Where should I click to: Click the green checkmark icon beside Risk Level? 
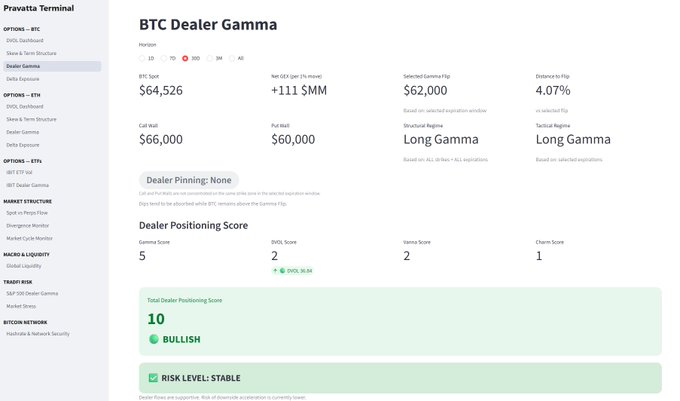click(x=153, y=378)
